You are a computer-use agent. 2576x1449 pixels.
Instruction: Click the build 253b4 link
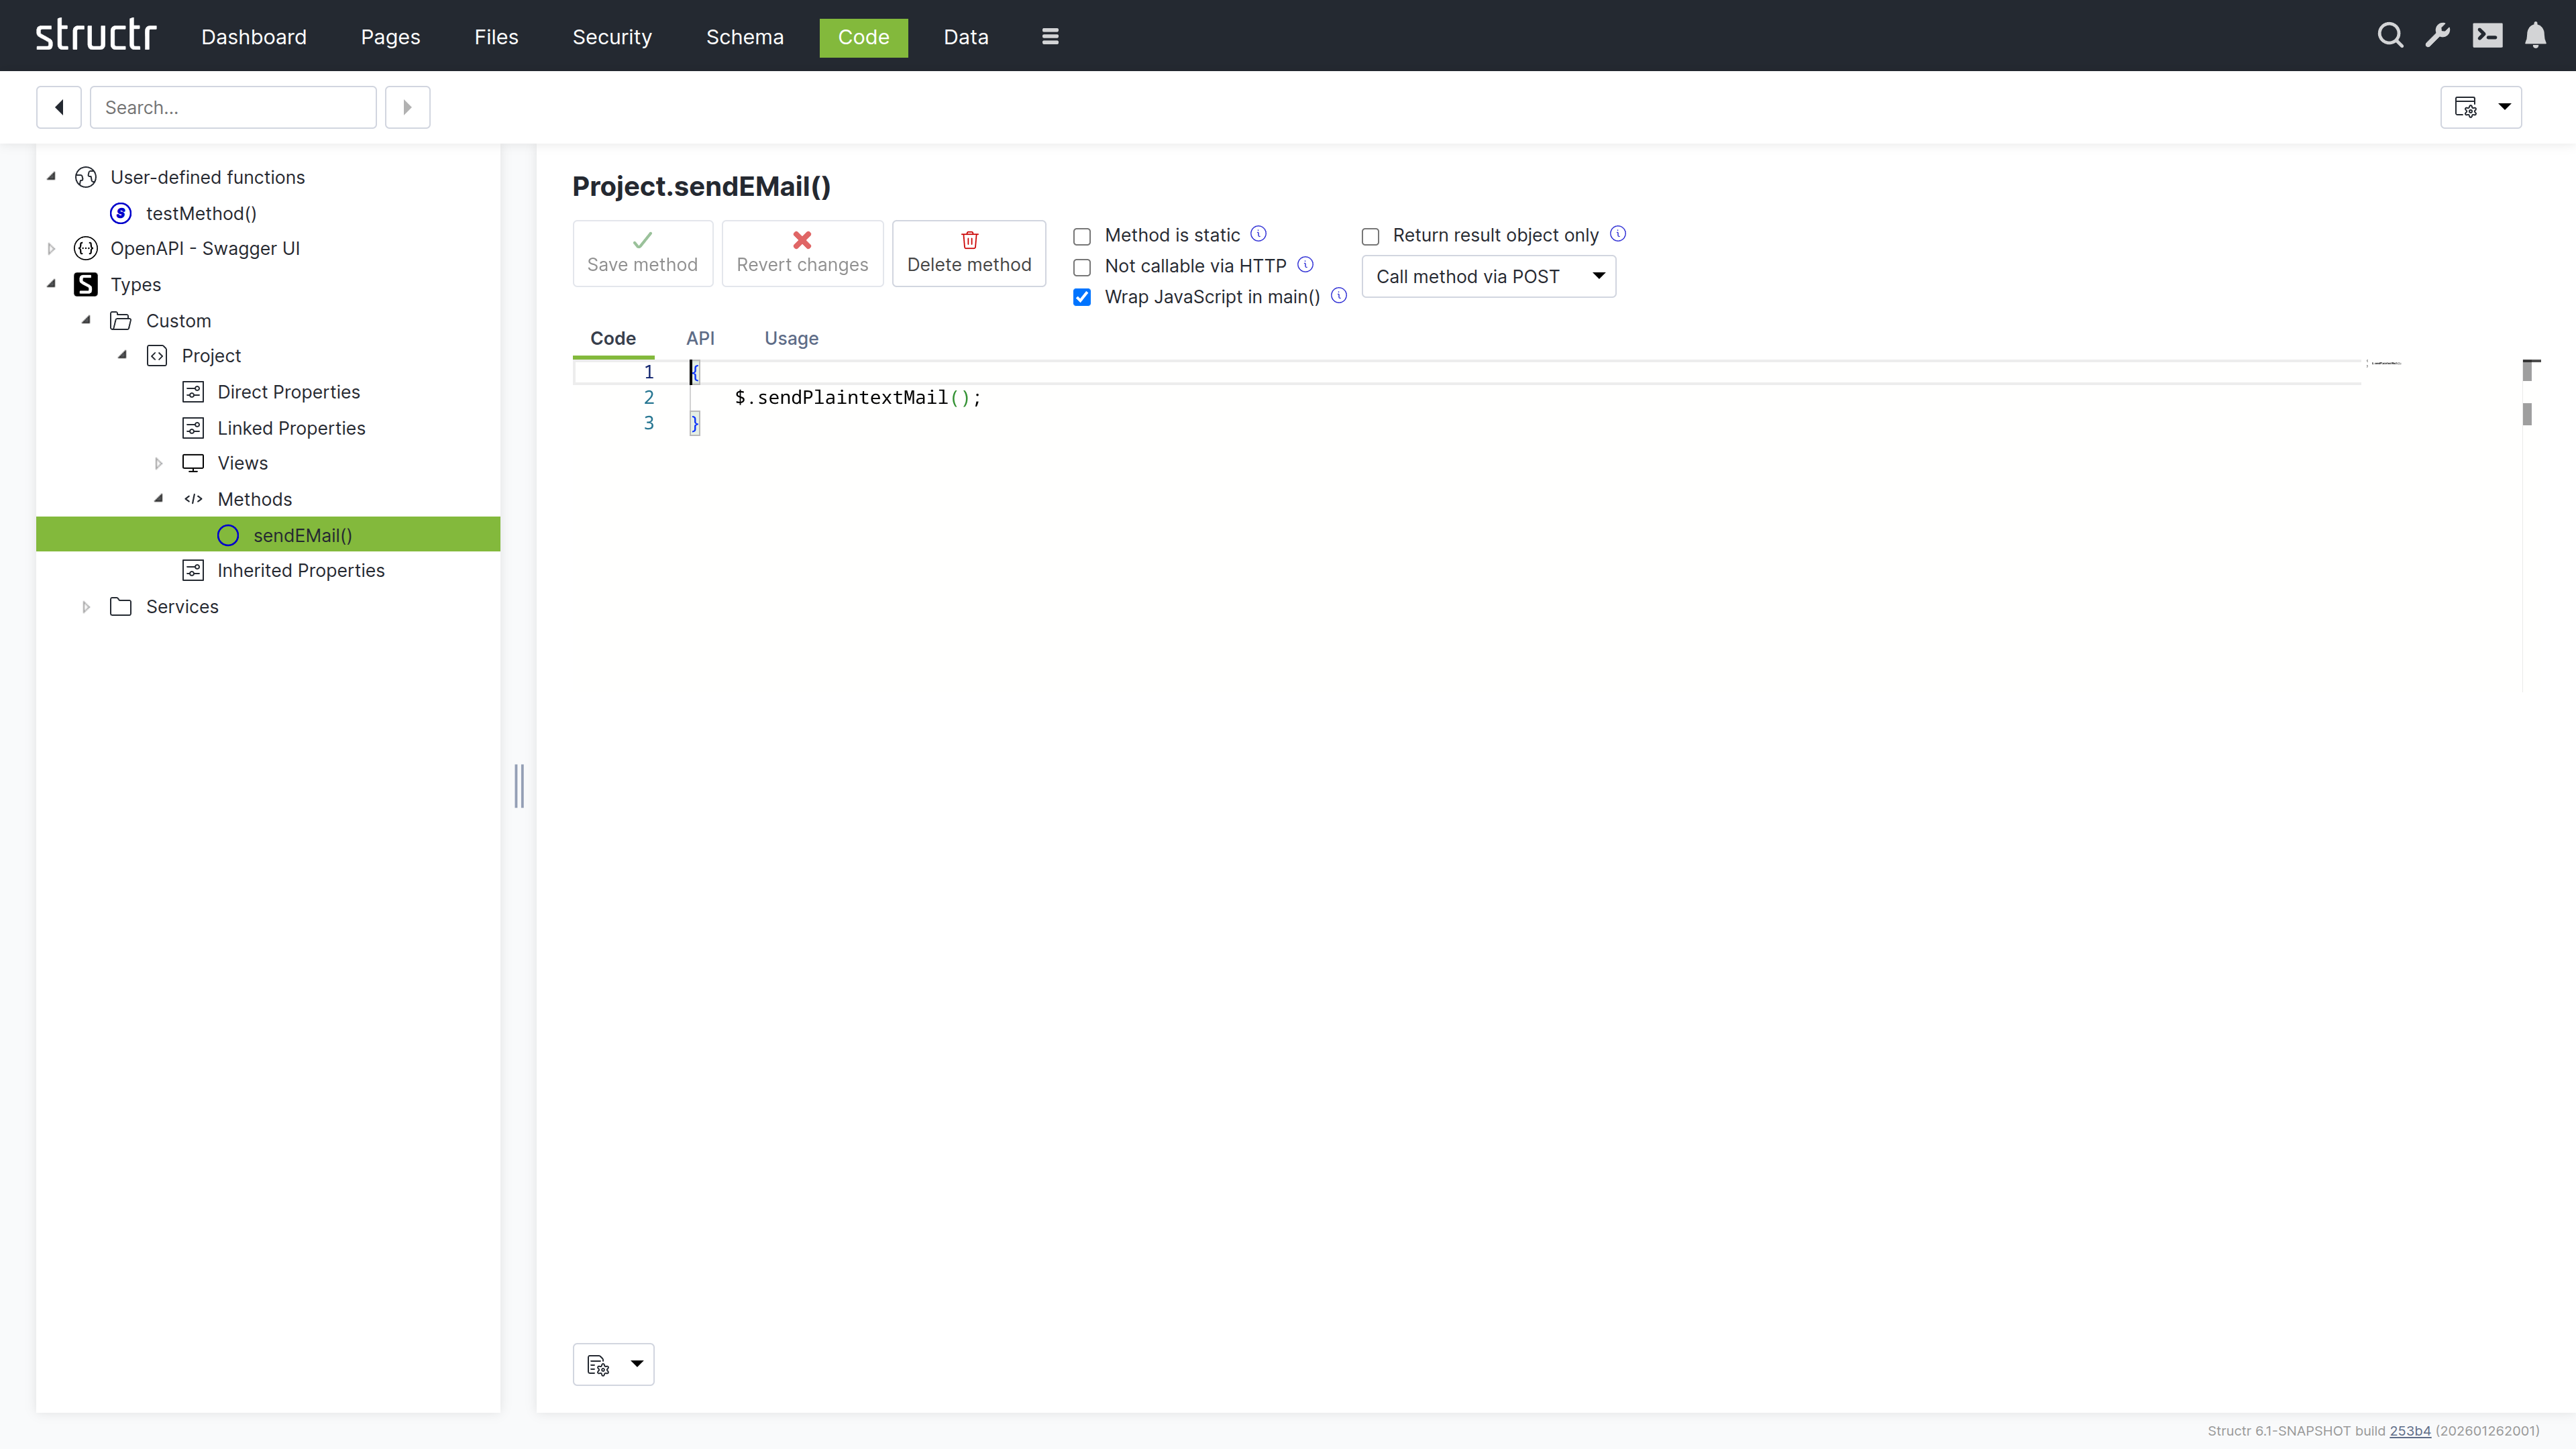click(2410, 1431)
